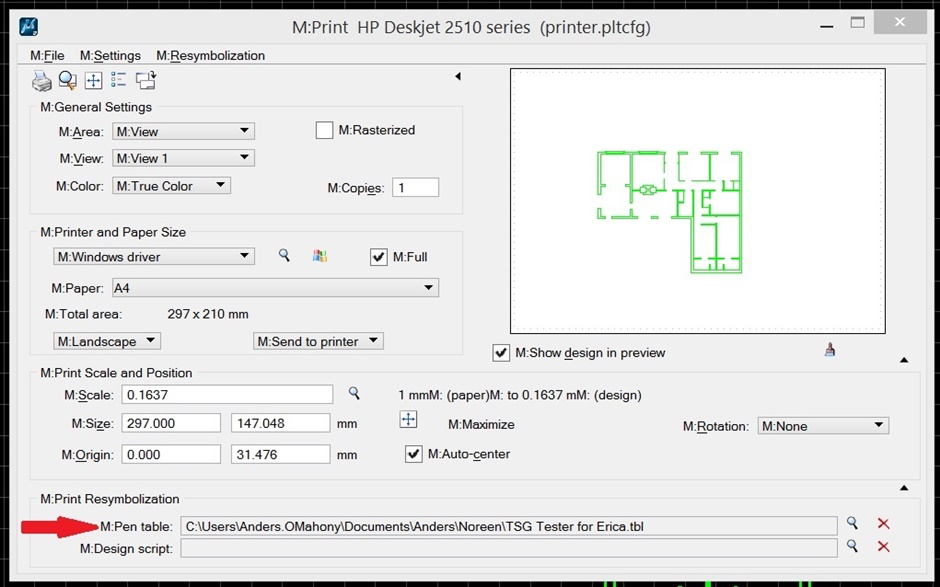Screen dimensions: 940x587
Task: Click the empty Design script field
Action: 509,548
